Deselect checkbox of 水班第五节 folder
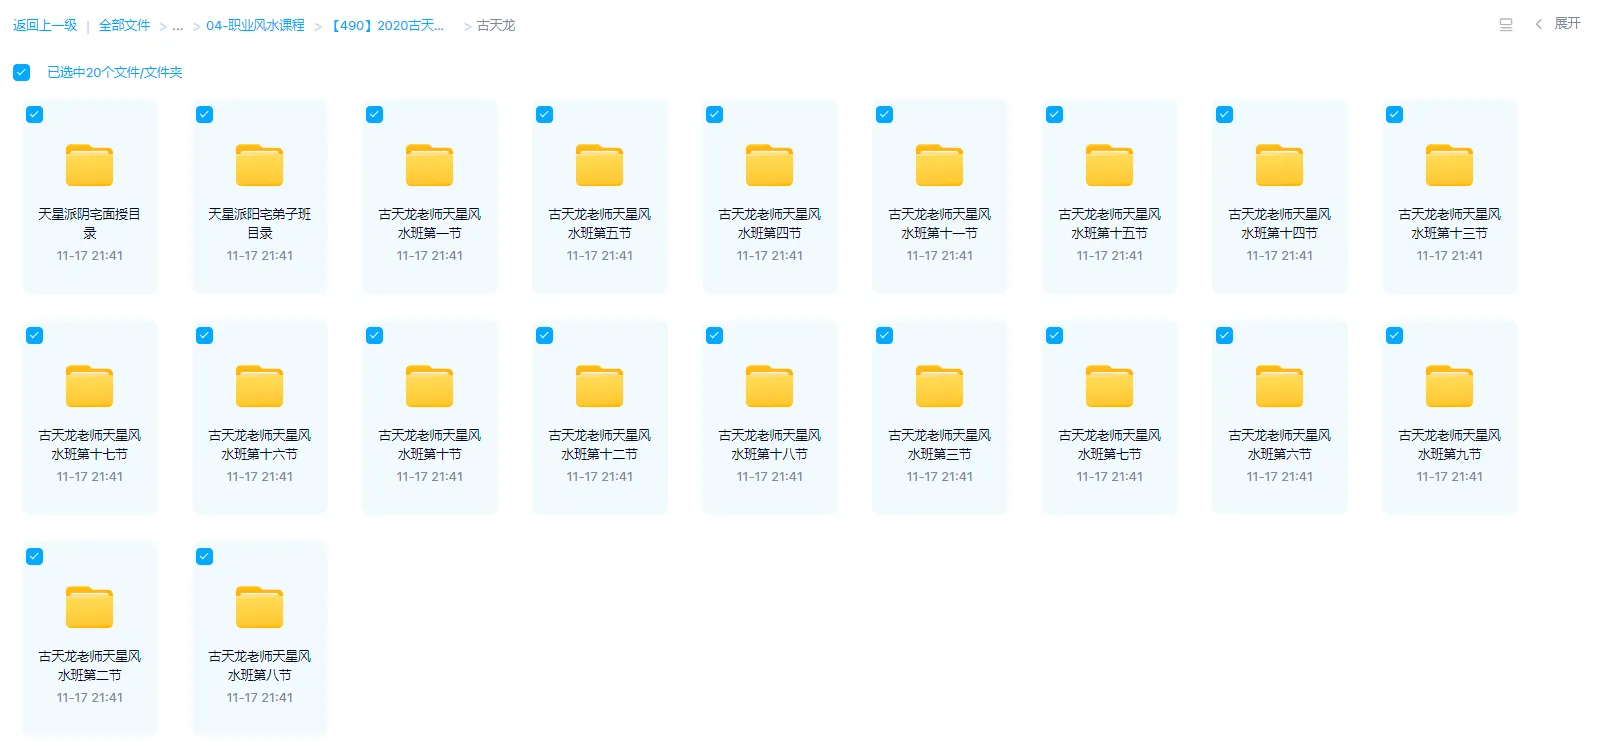Viewport: 1602px width, 750px height. click(544, 114)
